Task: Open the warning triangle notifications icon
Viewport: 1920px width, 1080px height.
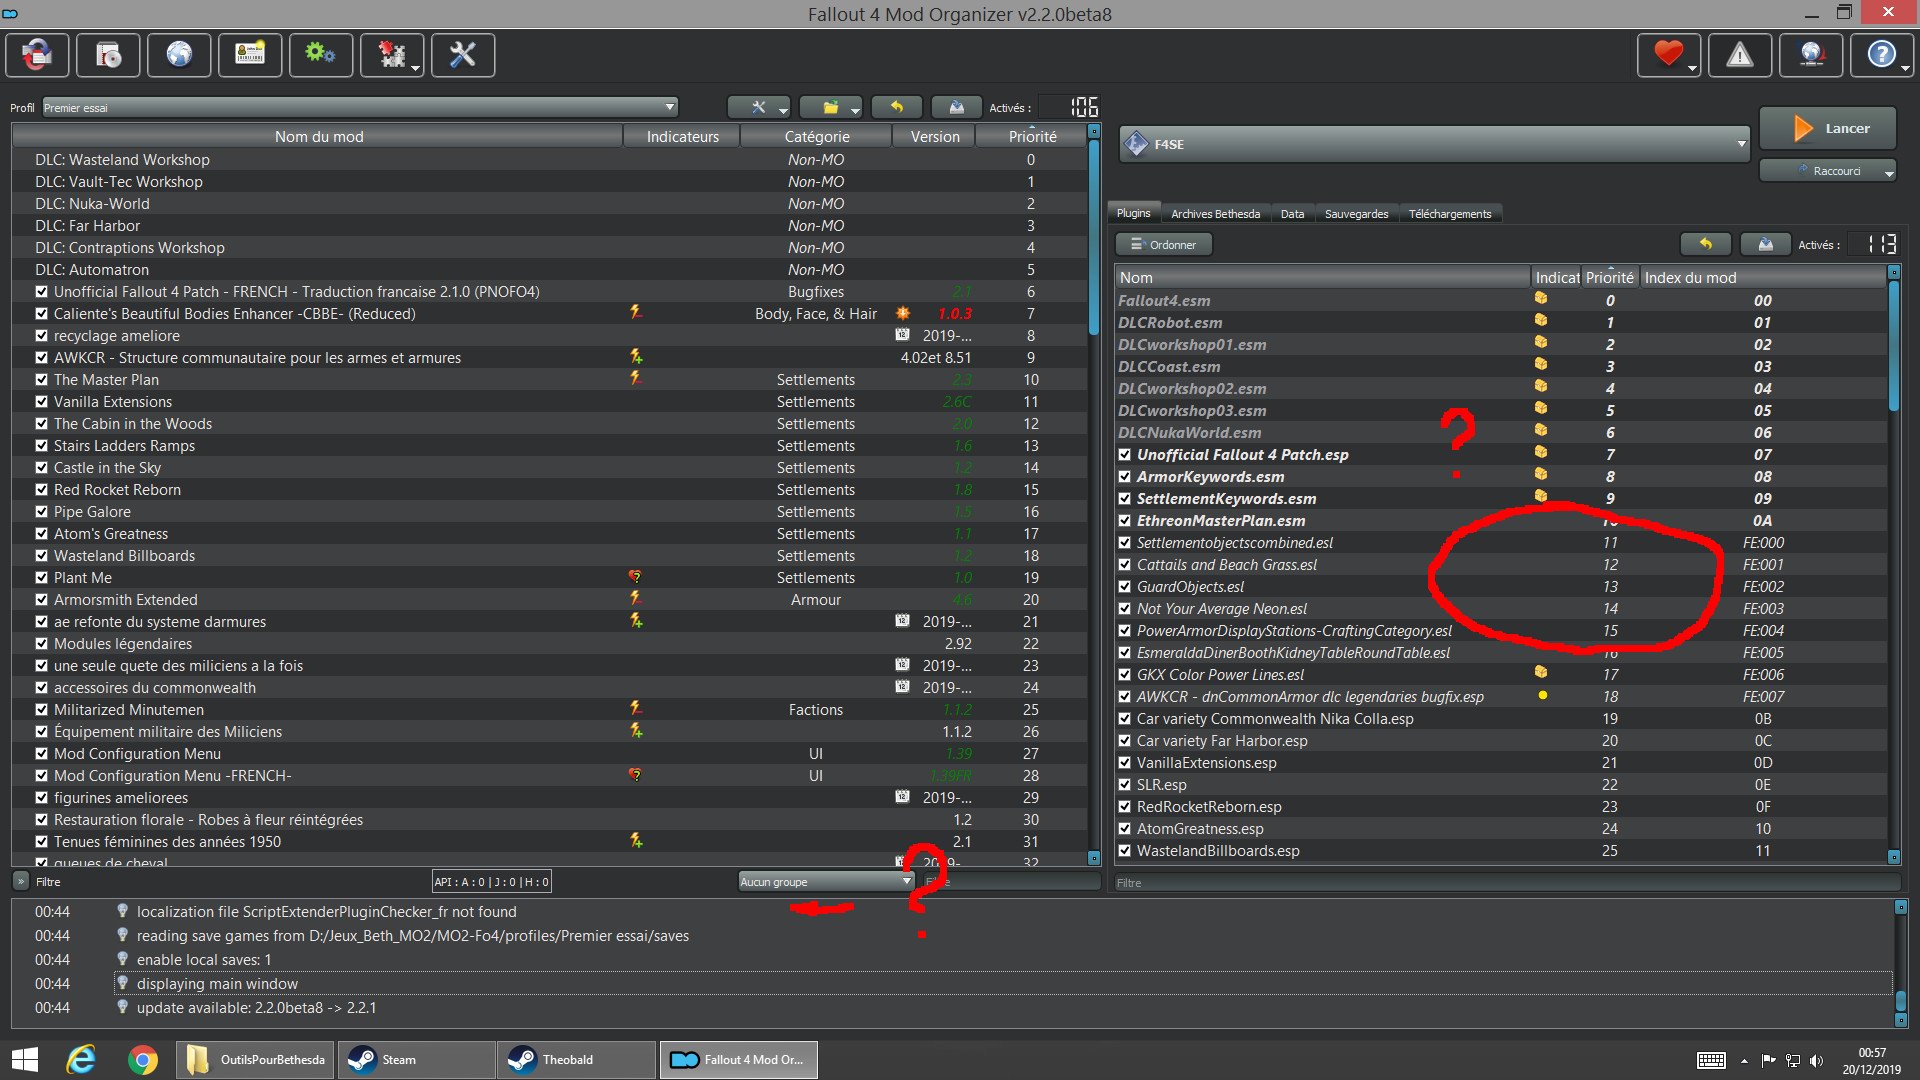Action: [x=1740, y=55]
